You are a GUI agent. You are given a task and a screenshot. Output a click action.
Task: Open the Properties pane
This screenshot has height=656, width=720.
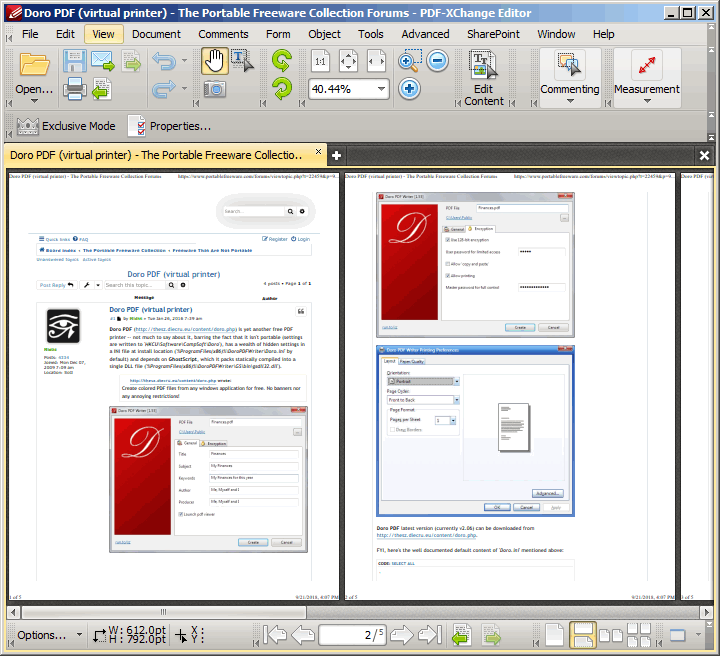[x=168, y=126]
